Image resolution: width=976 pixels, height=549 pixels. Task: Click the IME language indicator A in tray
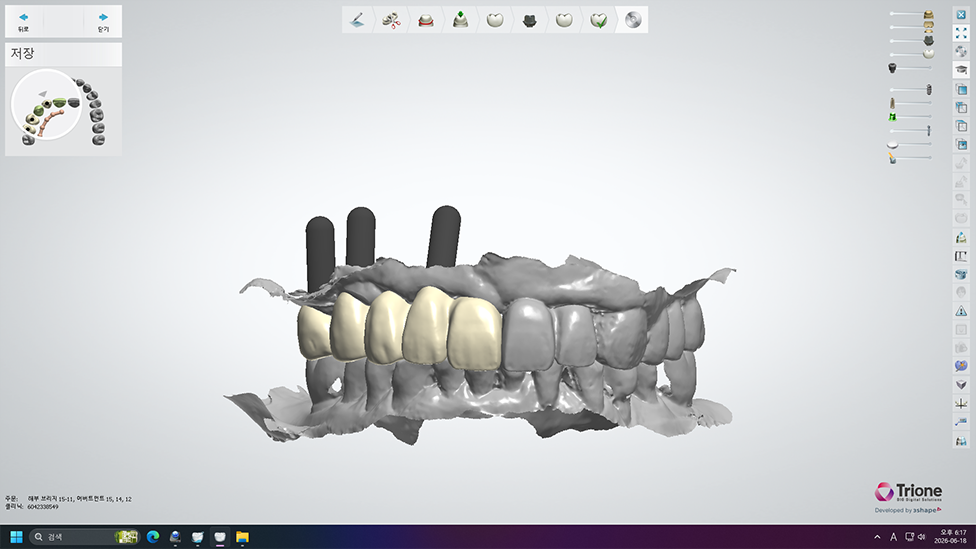coord(893,537)
